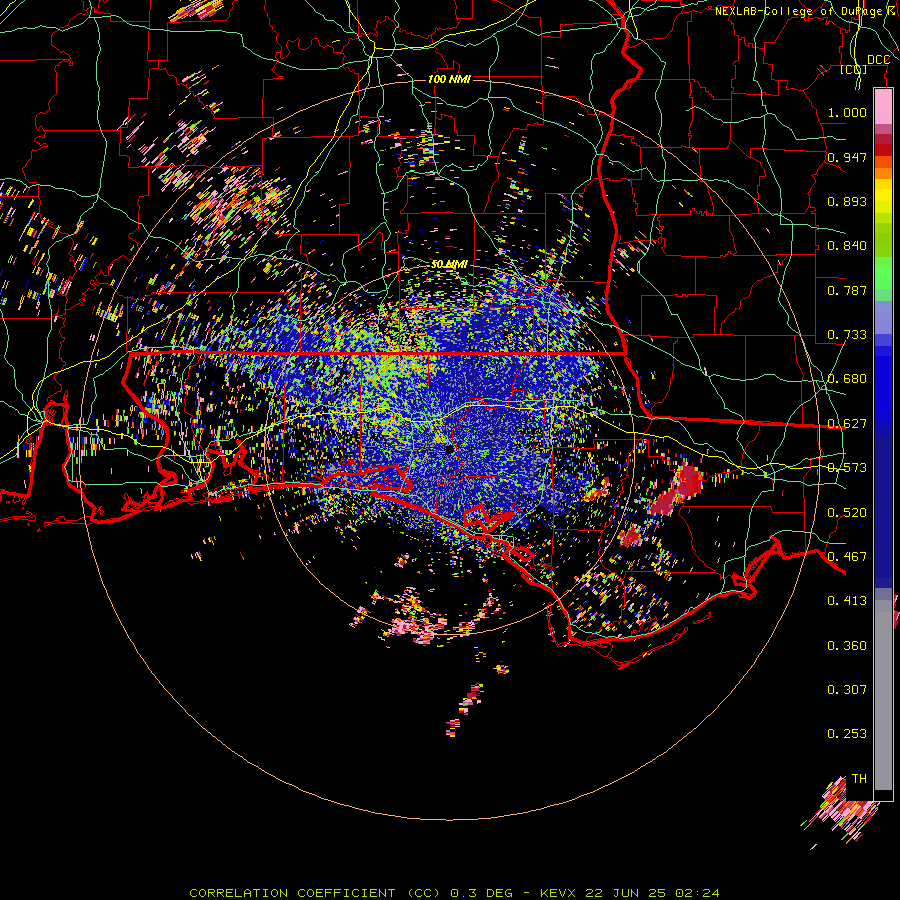Click the 100 NMI range ring label
The image size is (900, 900).
[449, 79]
